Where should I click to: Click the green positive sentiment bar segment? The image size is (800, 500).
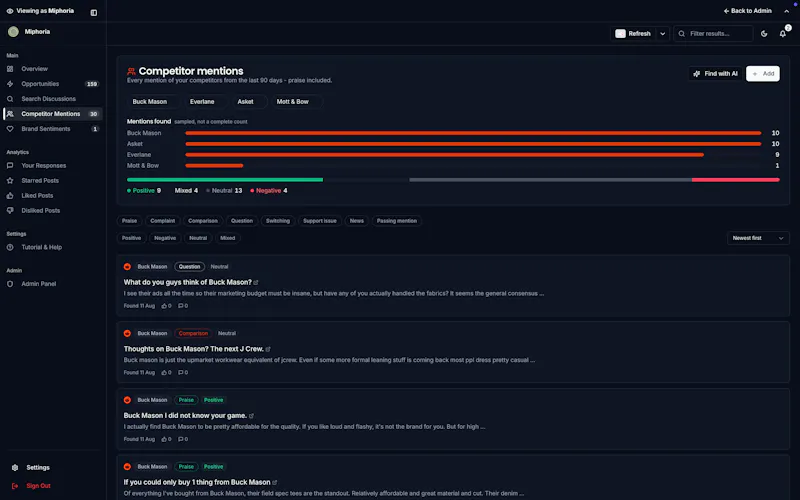pyautogui.click(x=225, y=180)
